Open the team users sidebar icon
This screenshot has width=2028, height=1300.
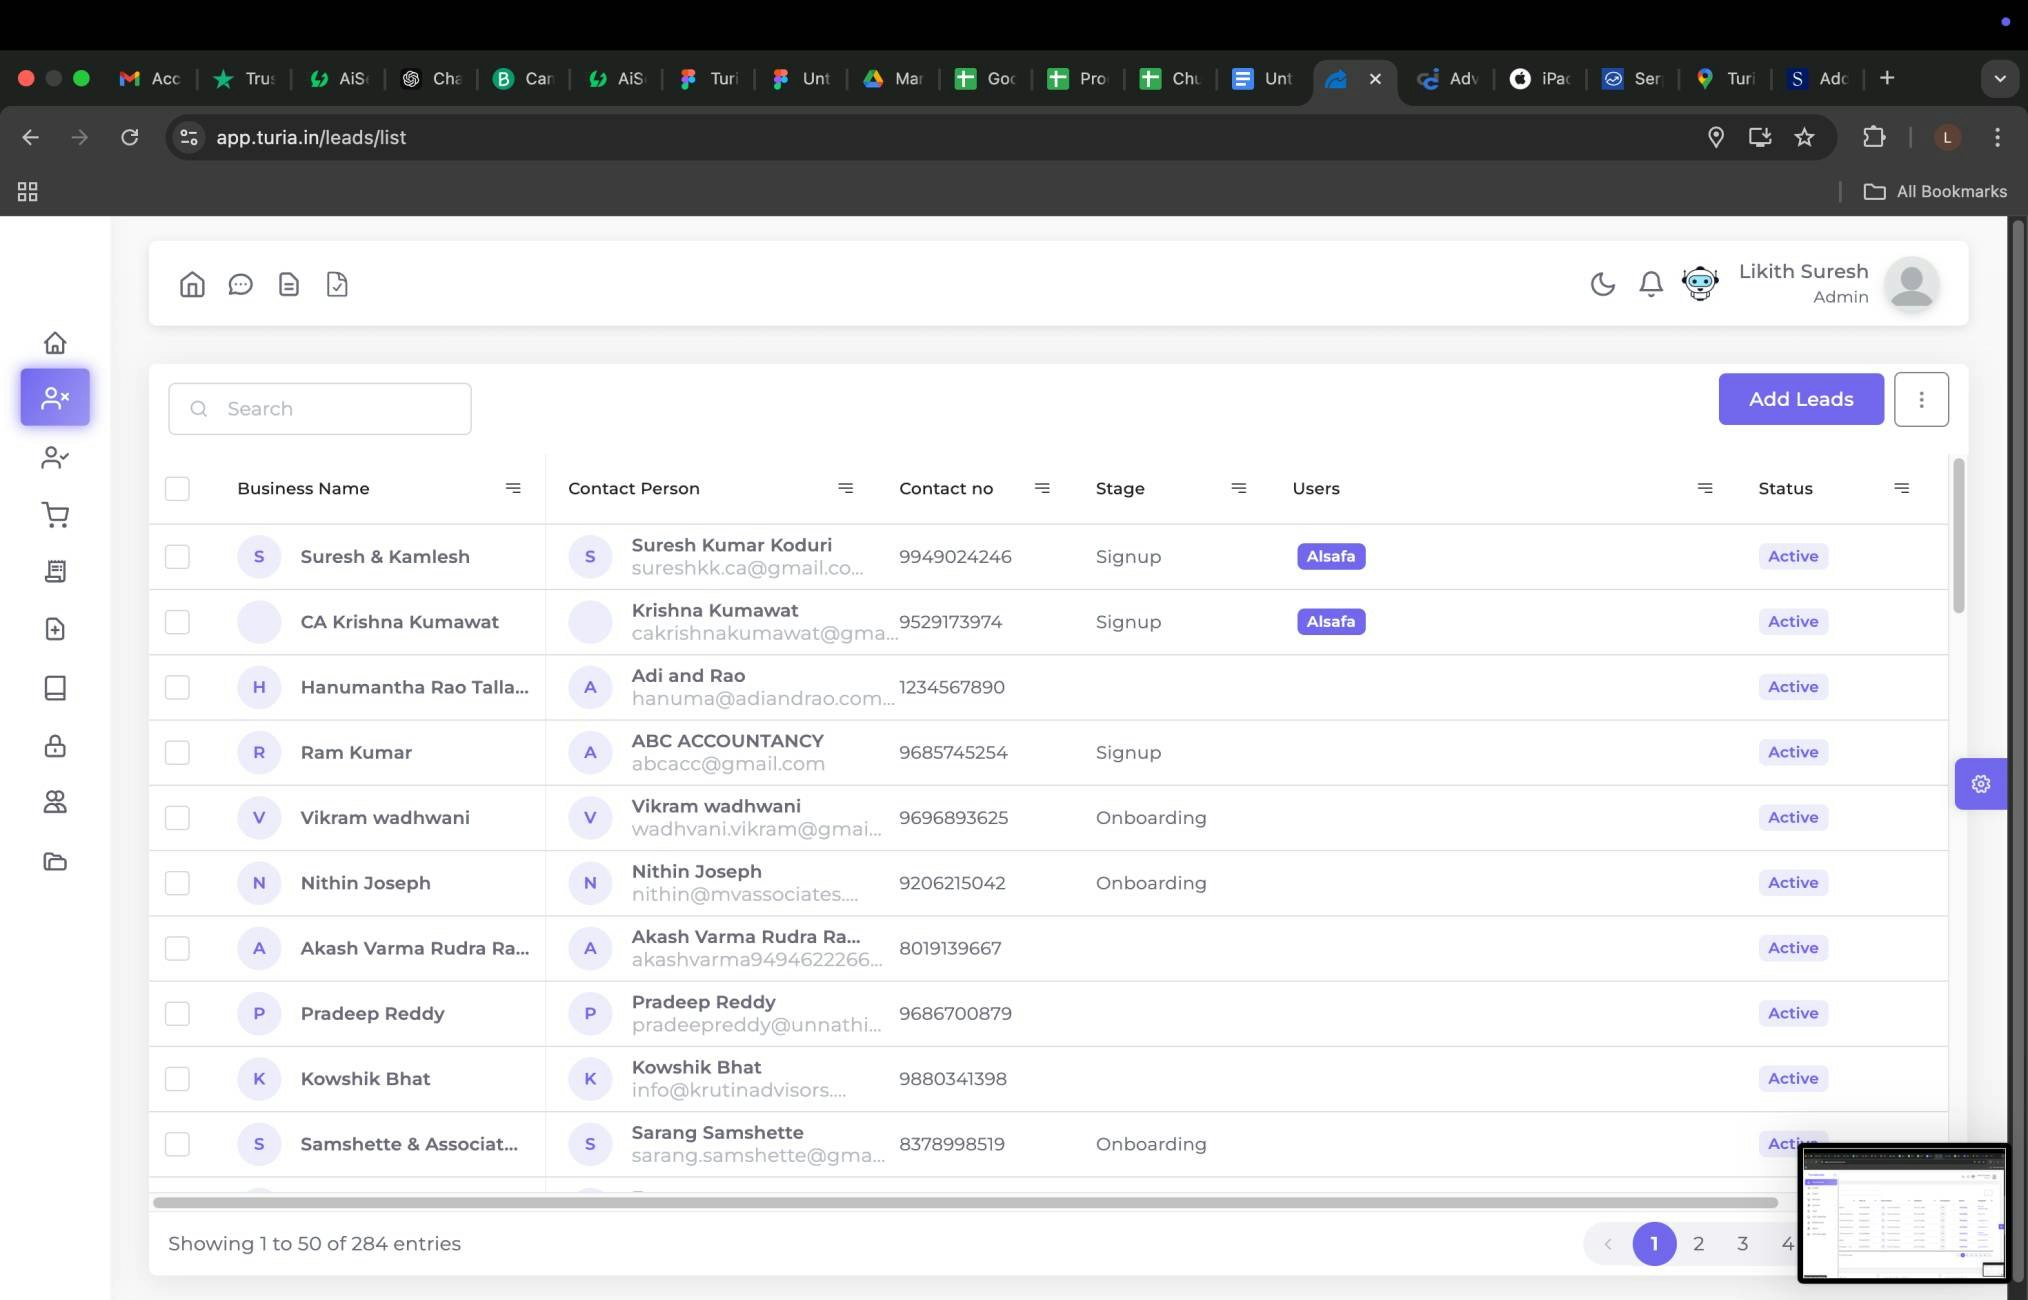55,802
